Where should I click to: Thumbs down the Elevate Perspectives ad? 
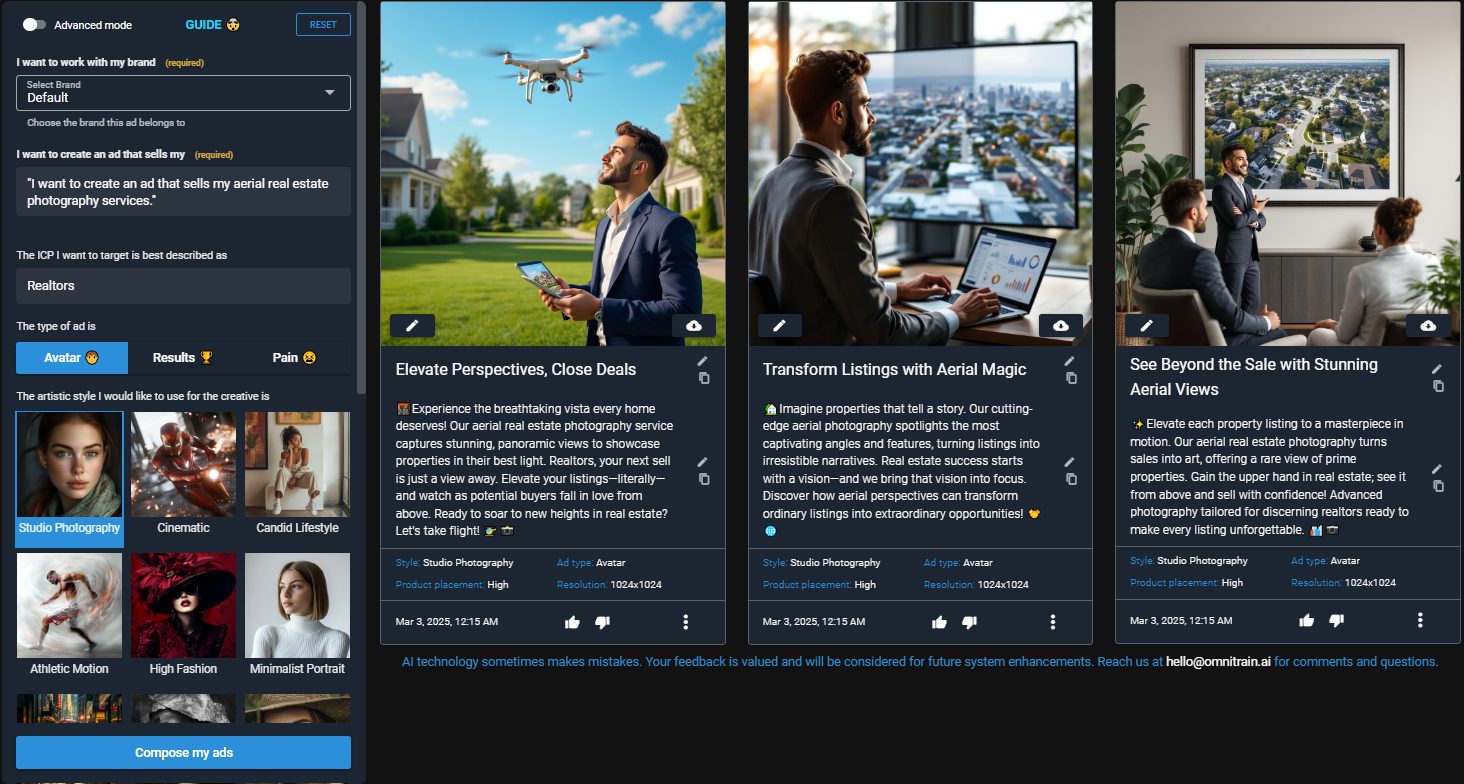(x=602, y=622)
